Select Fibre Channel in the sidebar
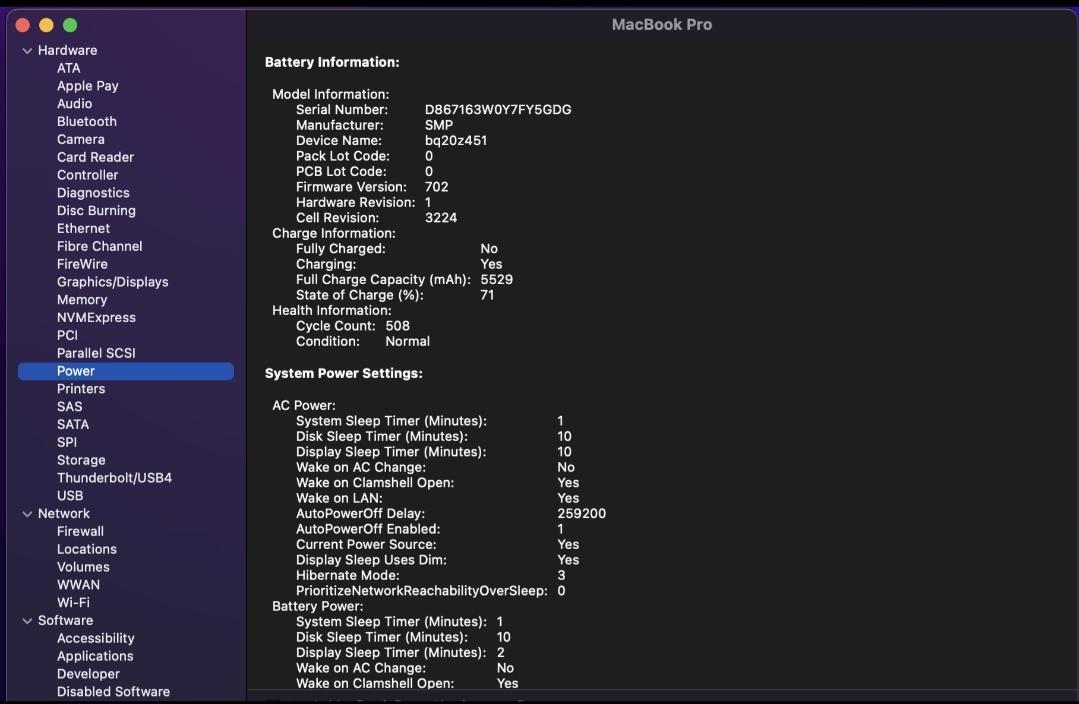 (x=100, y=246)
